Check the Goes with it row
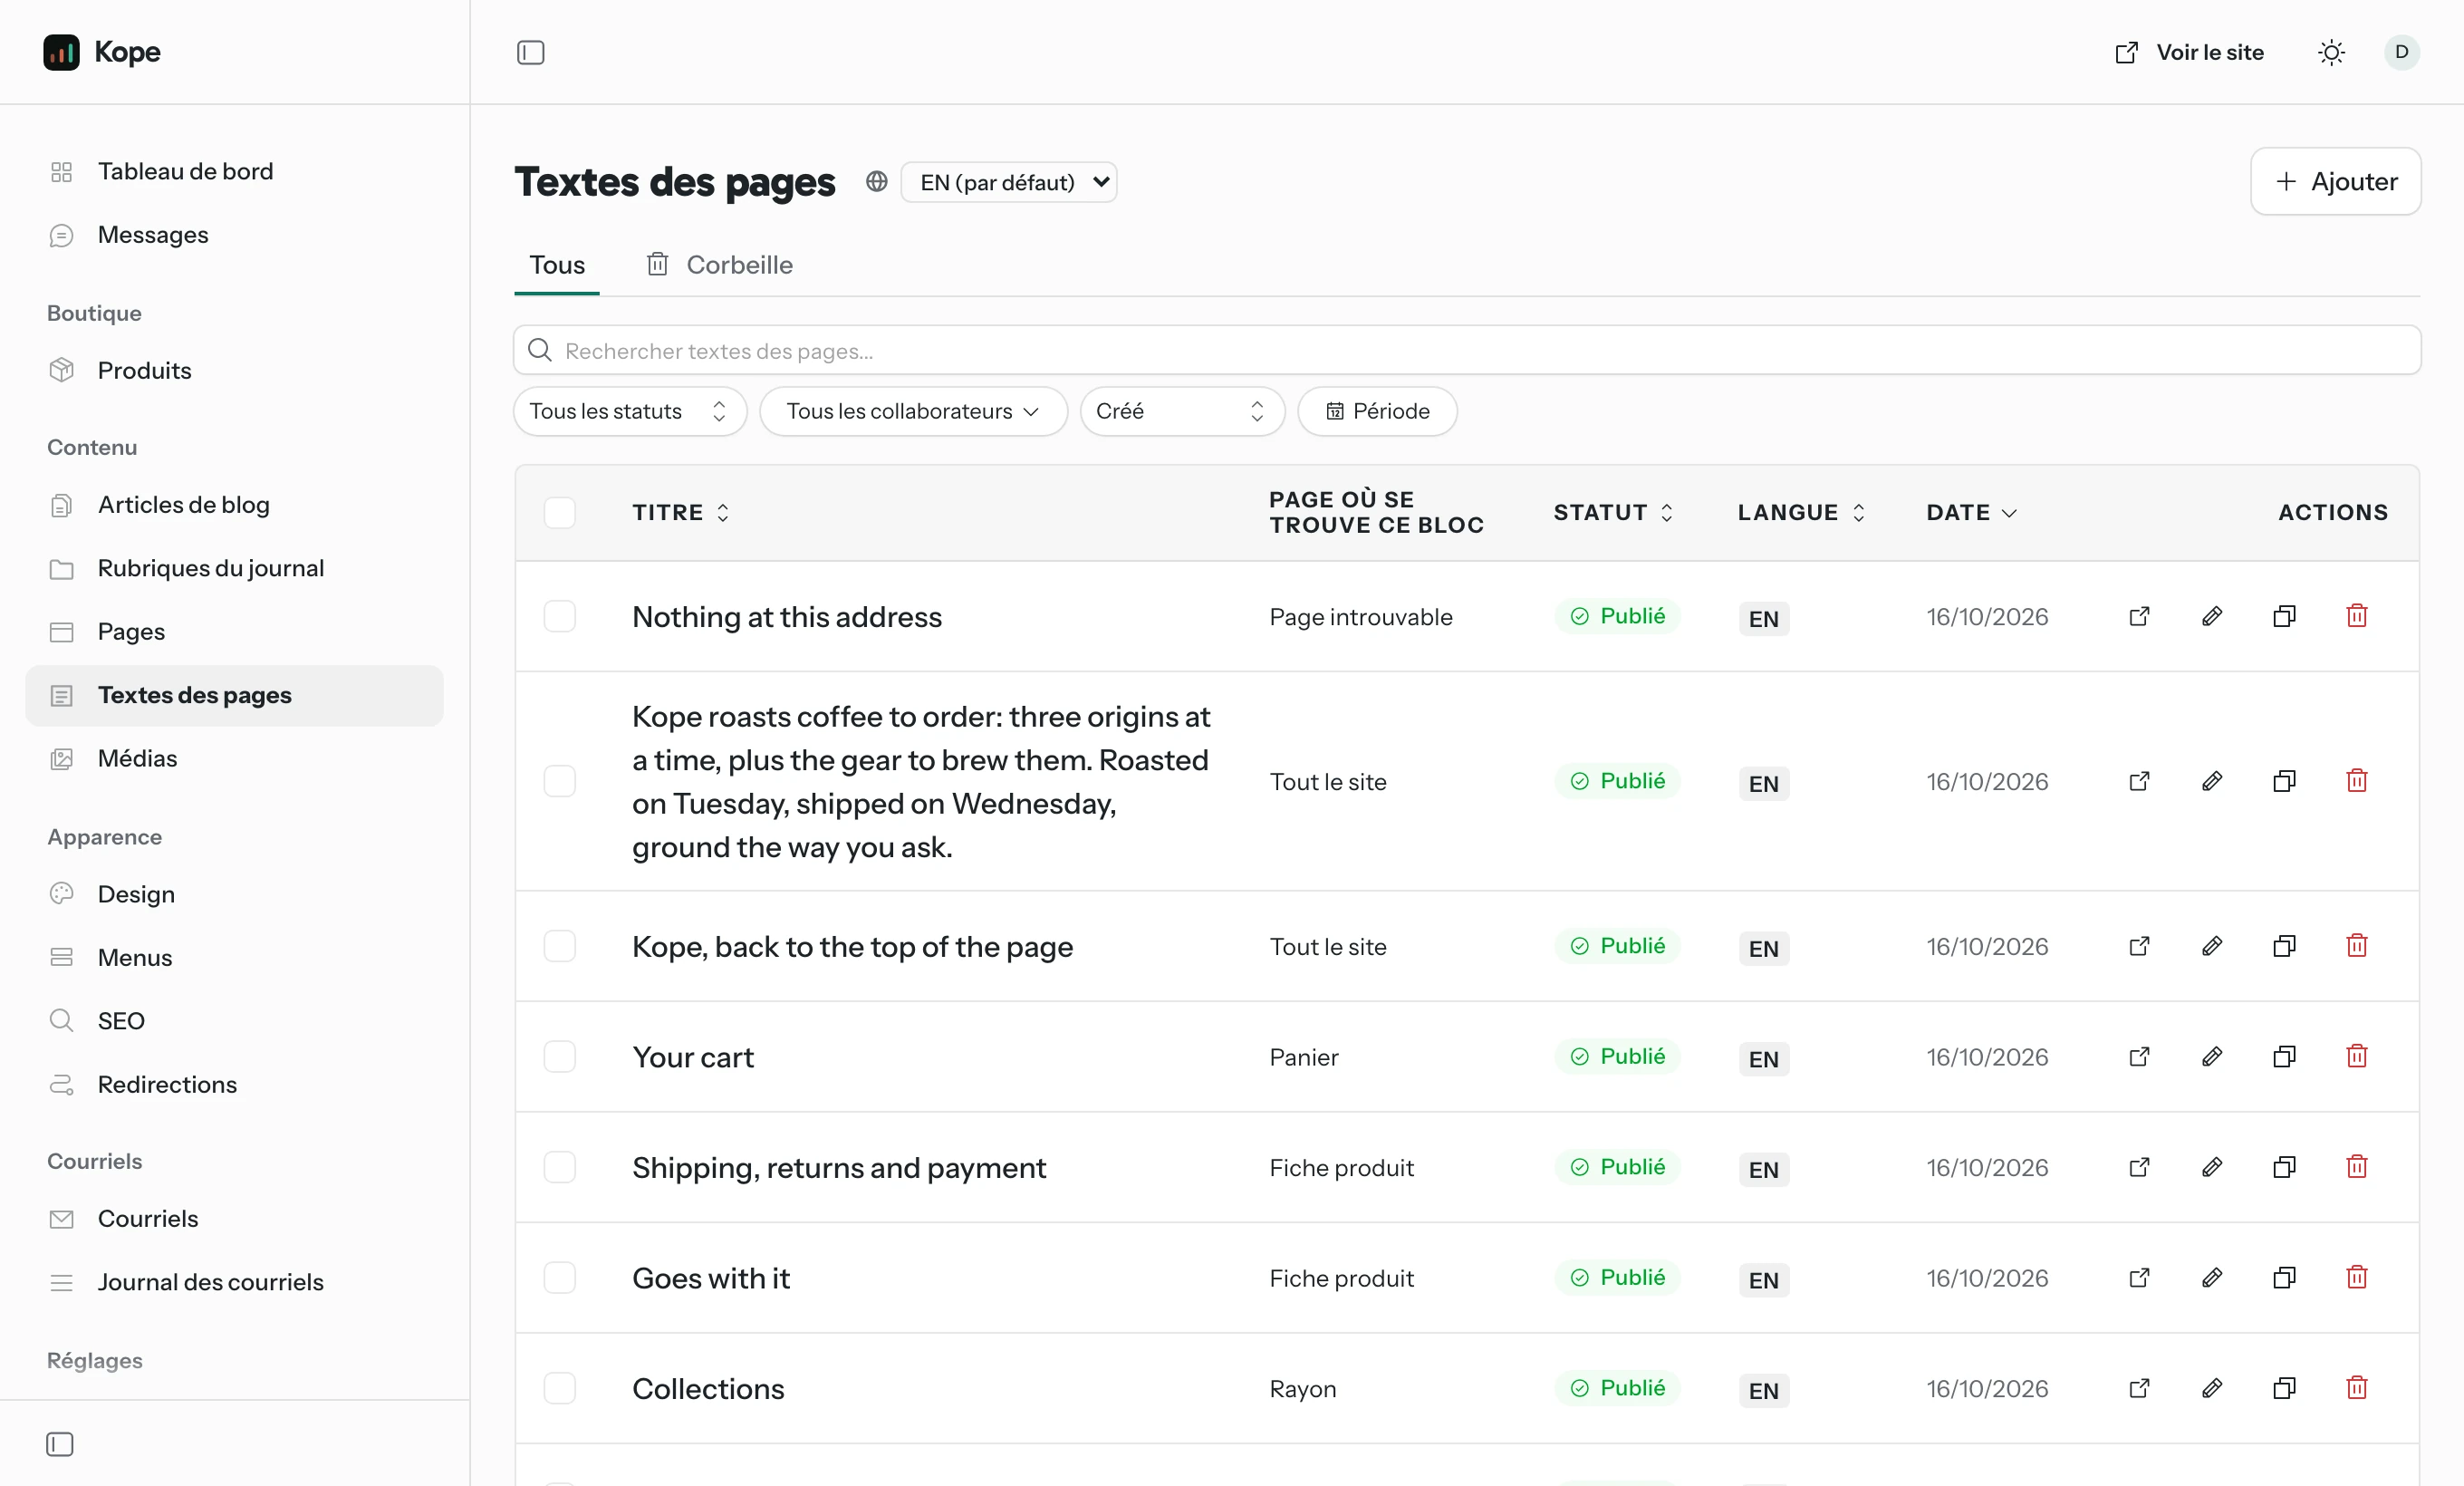Viewport: 2464px width, 1486px height. 559,1278
